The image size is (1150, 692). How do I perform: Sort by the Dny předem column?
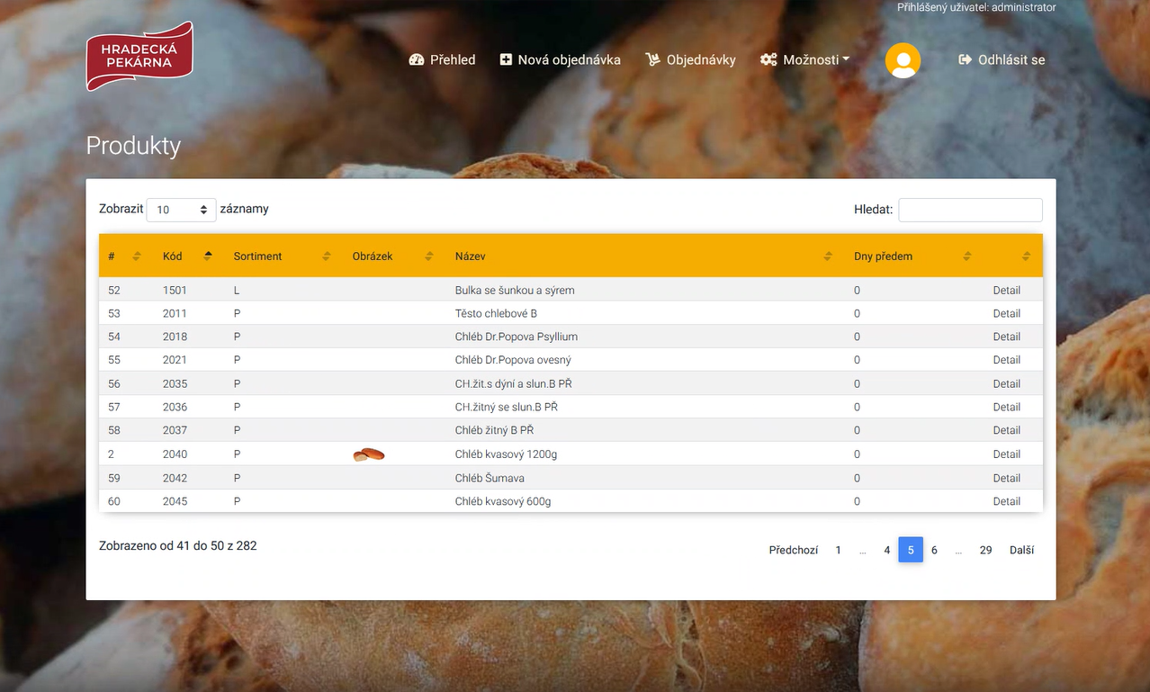point(912,256)
